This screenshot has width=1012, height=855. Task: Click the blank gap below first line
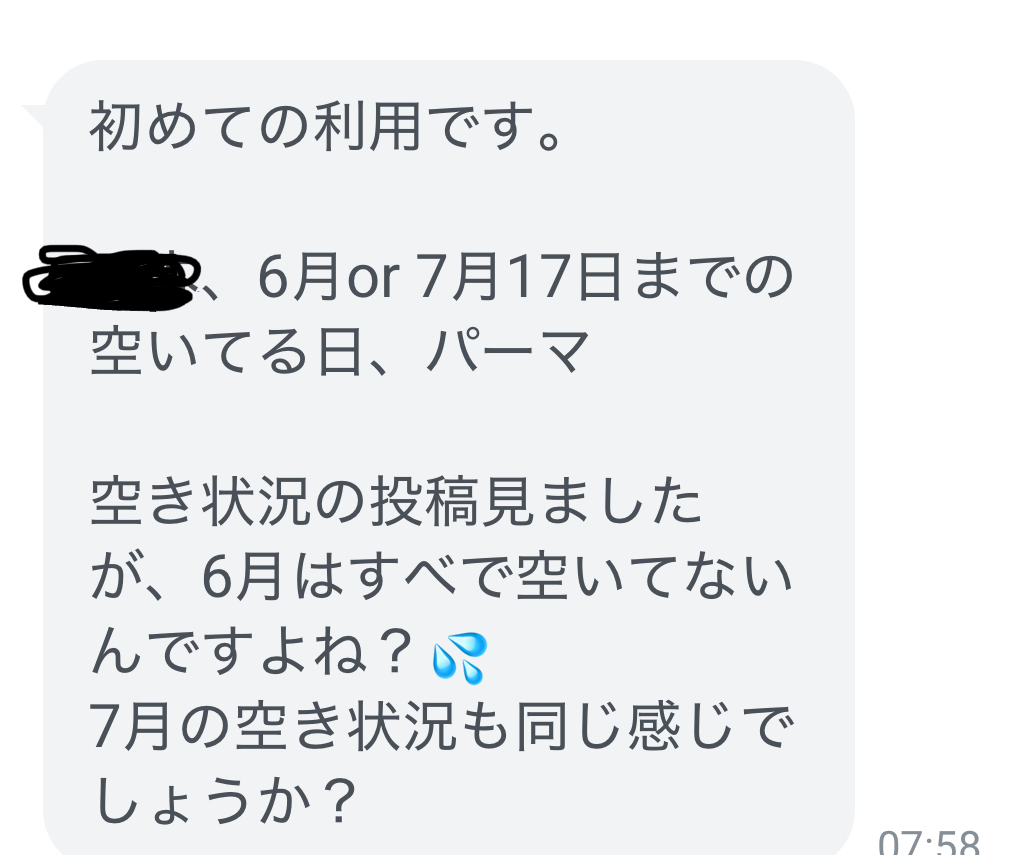click(449, 201)
